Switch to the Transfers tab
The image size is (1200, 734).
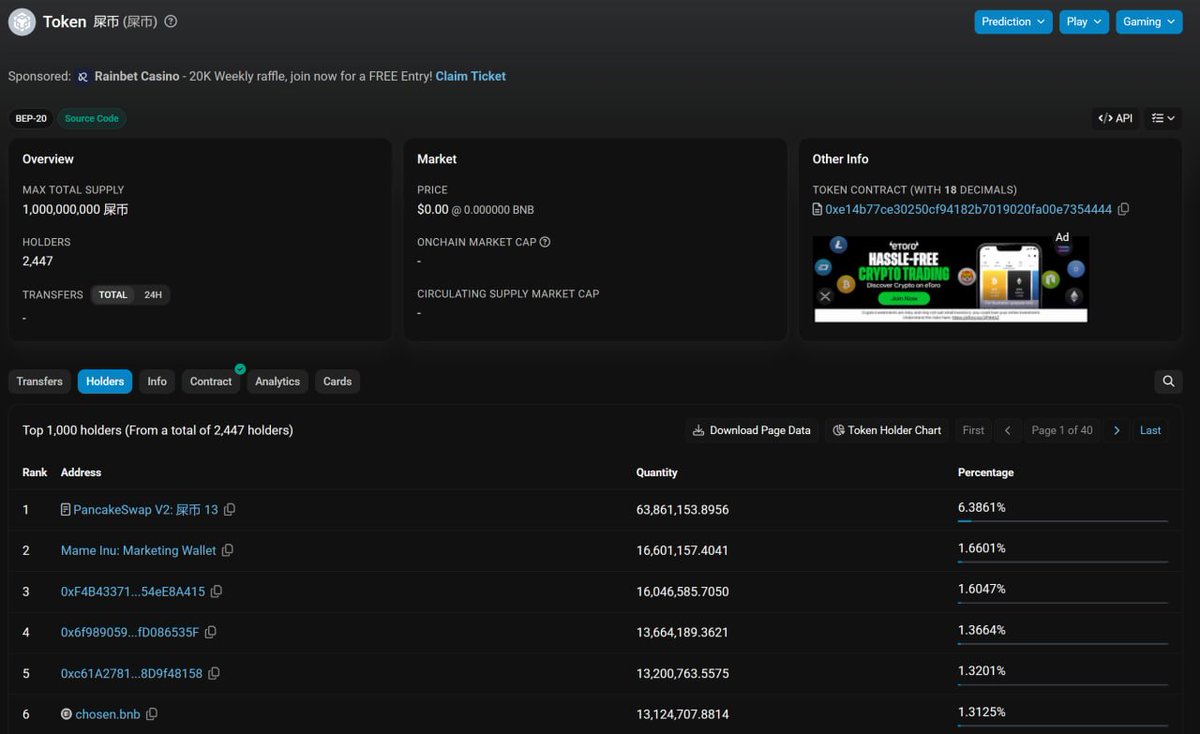40,381
